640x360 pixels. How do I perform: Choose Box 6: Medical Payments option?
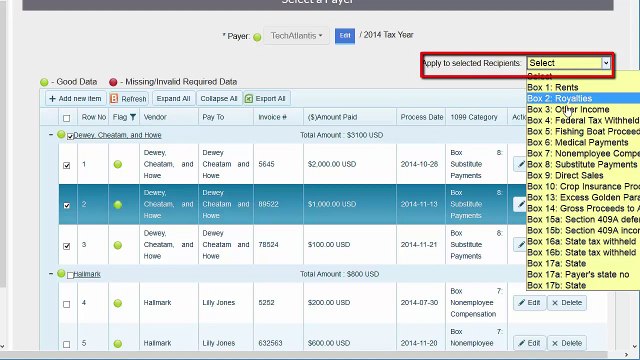[583, 142]
